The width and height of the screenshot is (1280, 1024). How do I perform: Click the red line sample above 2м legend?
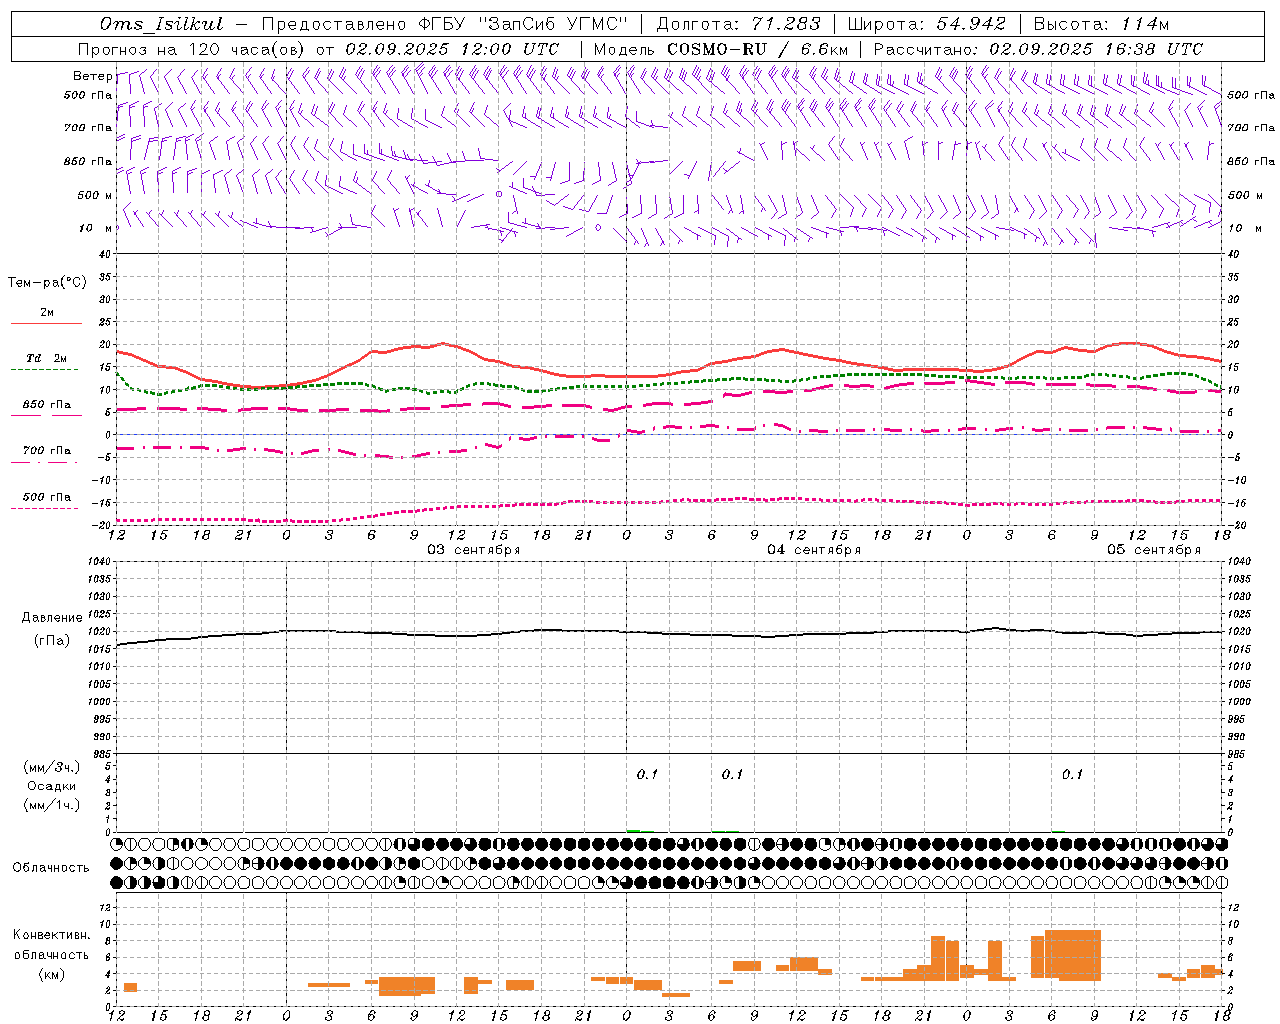[x=46, y=323]
